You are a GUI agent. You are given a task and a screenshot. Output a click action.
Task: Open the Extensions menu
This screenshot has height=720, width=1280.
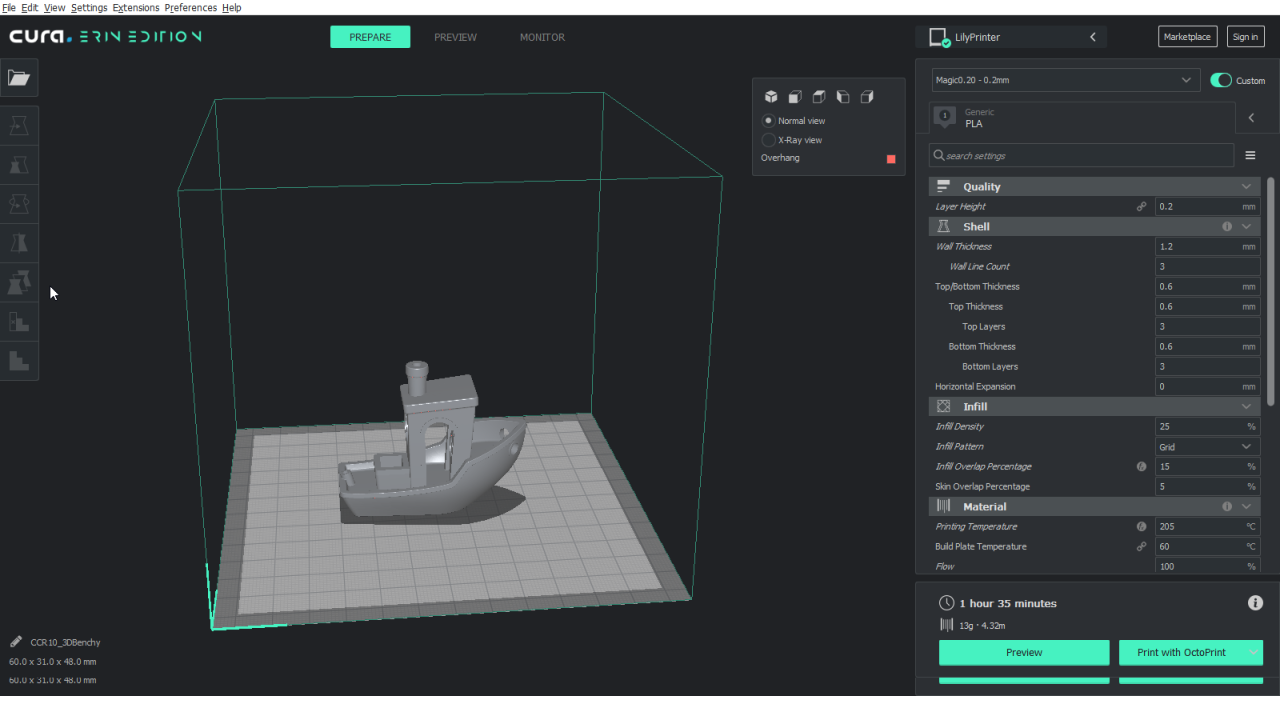tap(135, 8)
